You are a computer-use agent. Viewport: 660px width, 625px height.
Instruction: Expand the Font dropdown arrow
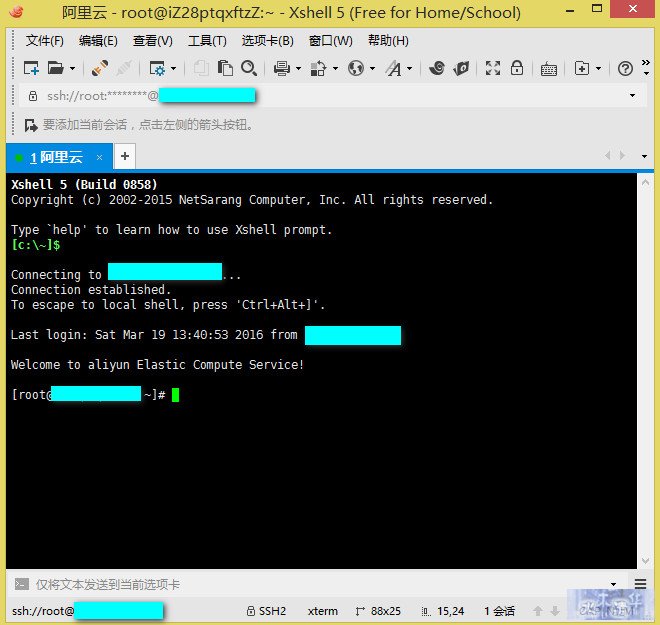[x=410, y=69]
